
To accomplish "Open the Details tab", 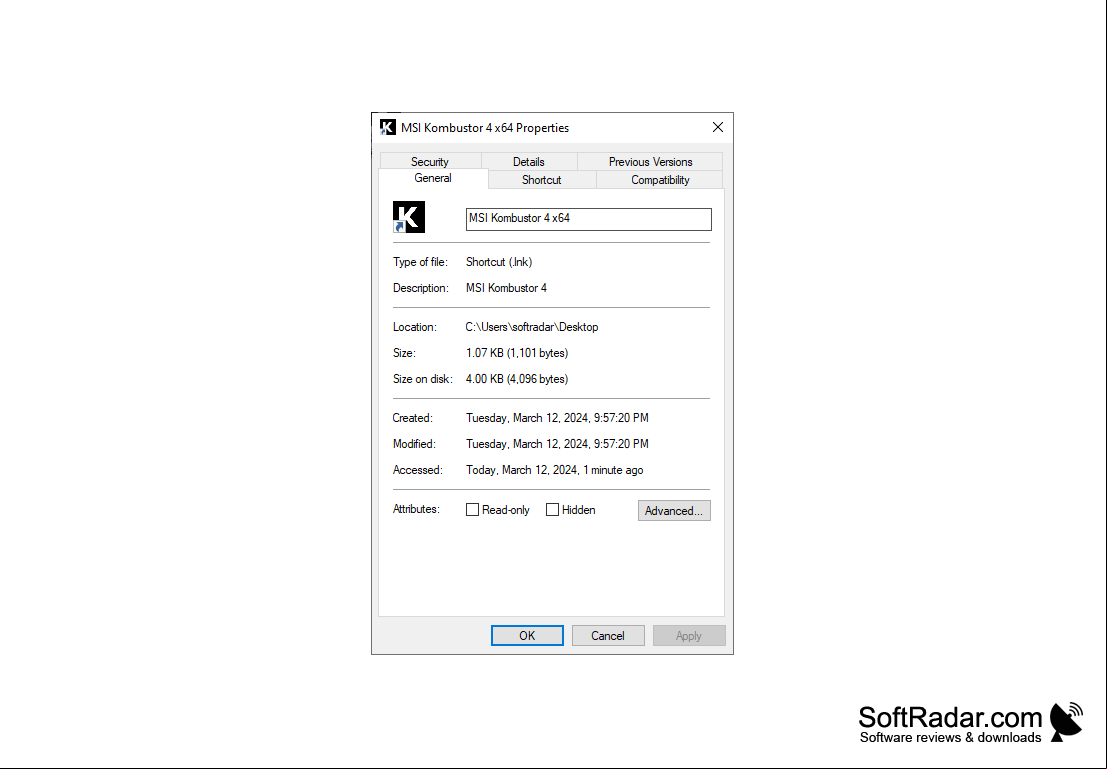I will [528, 162].
